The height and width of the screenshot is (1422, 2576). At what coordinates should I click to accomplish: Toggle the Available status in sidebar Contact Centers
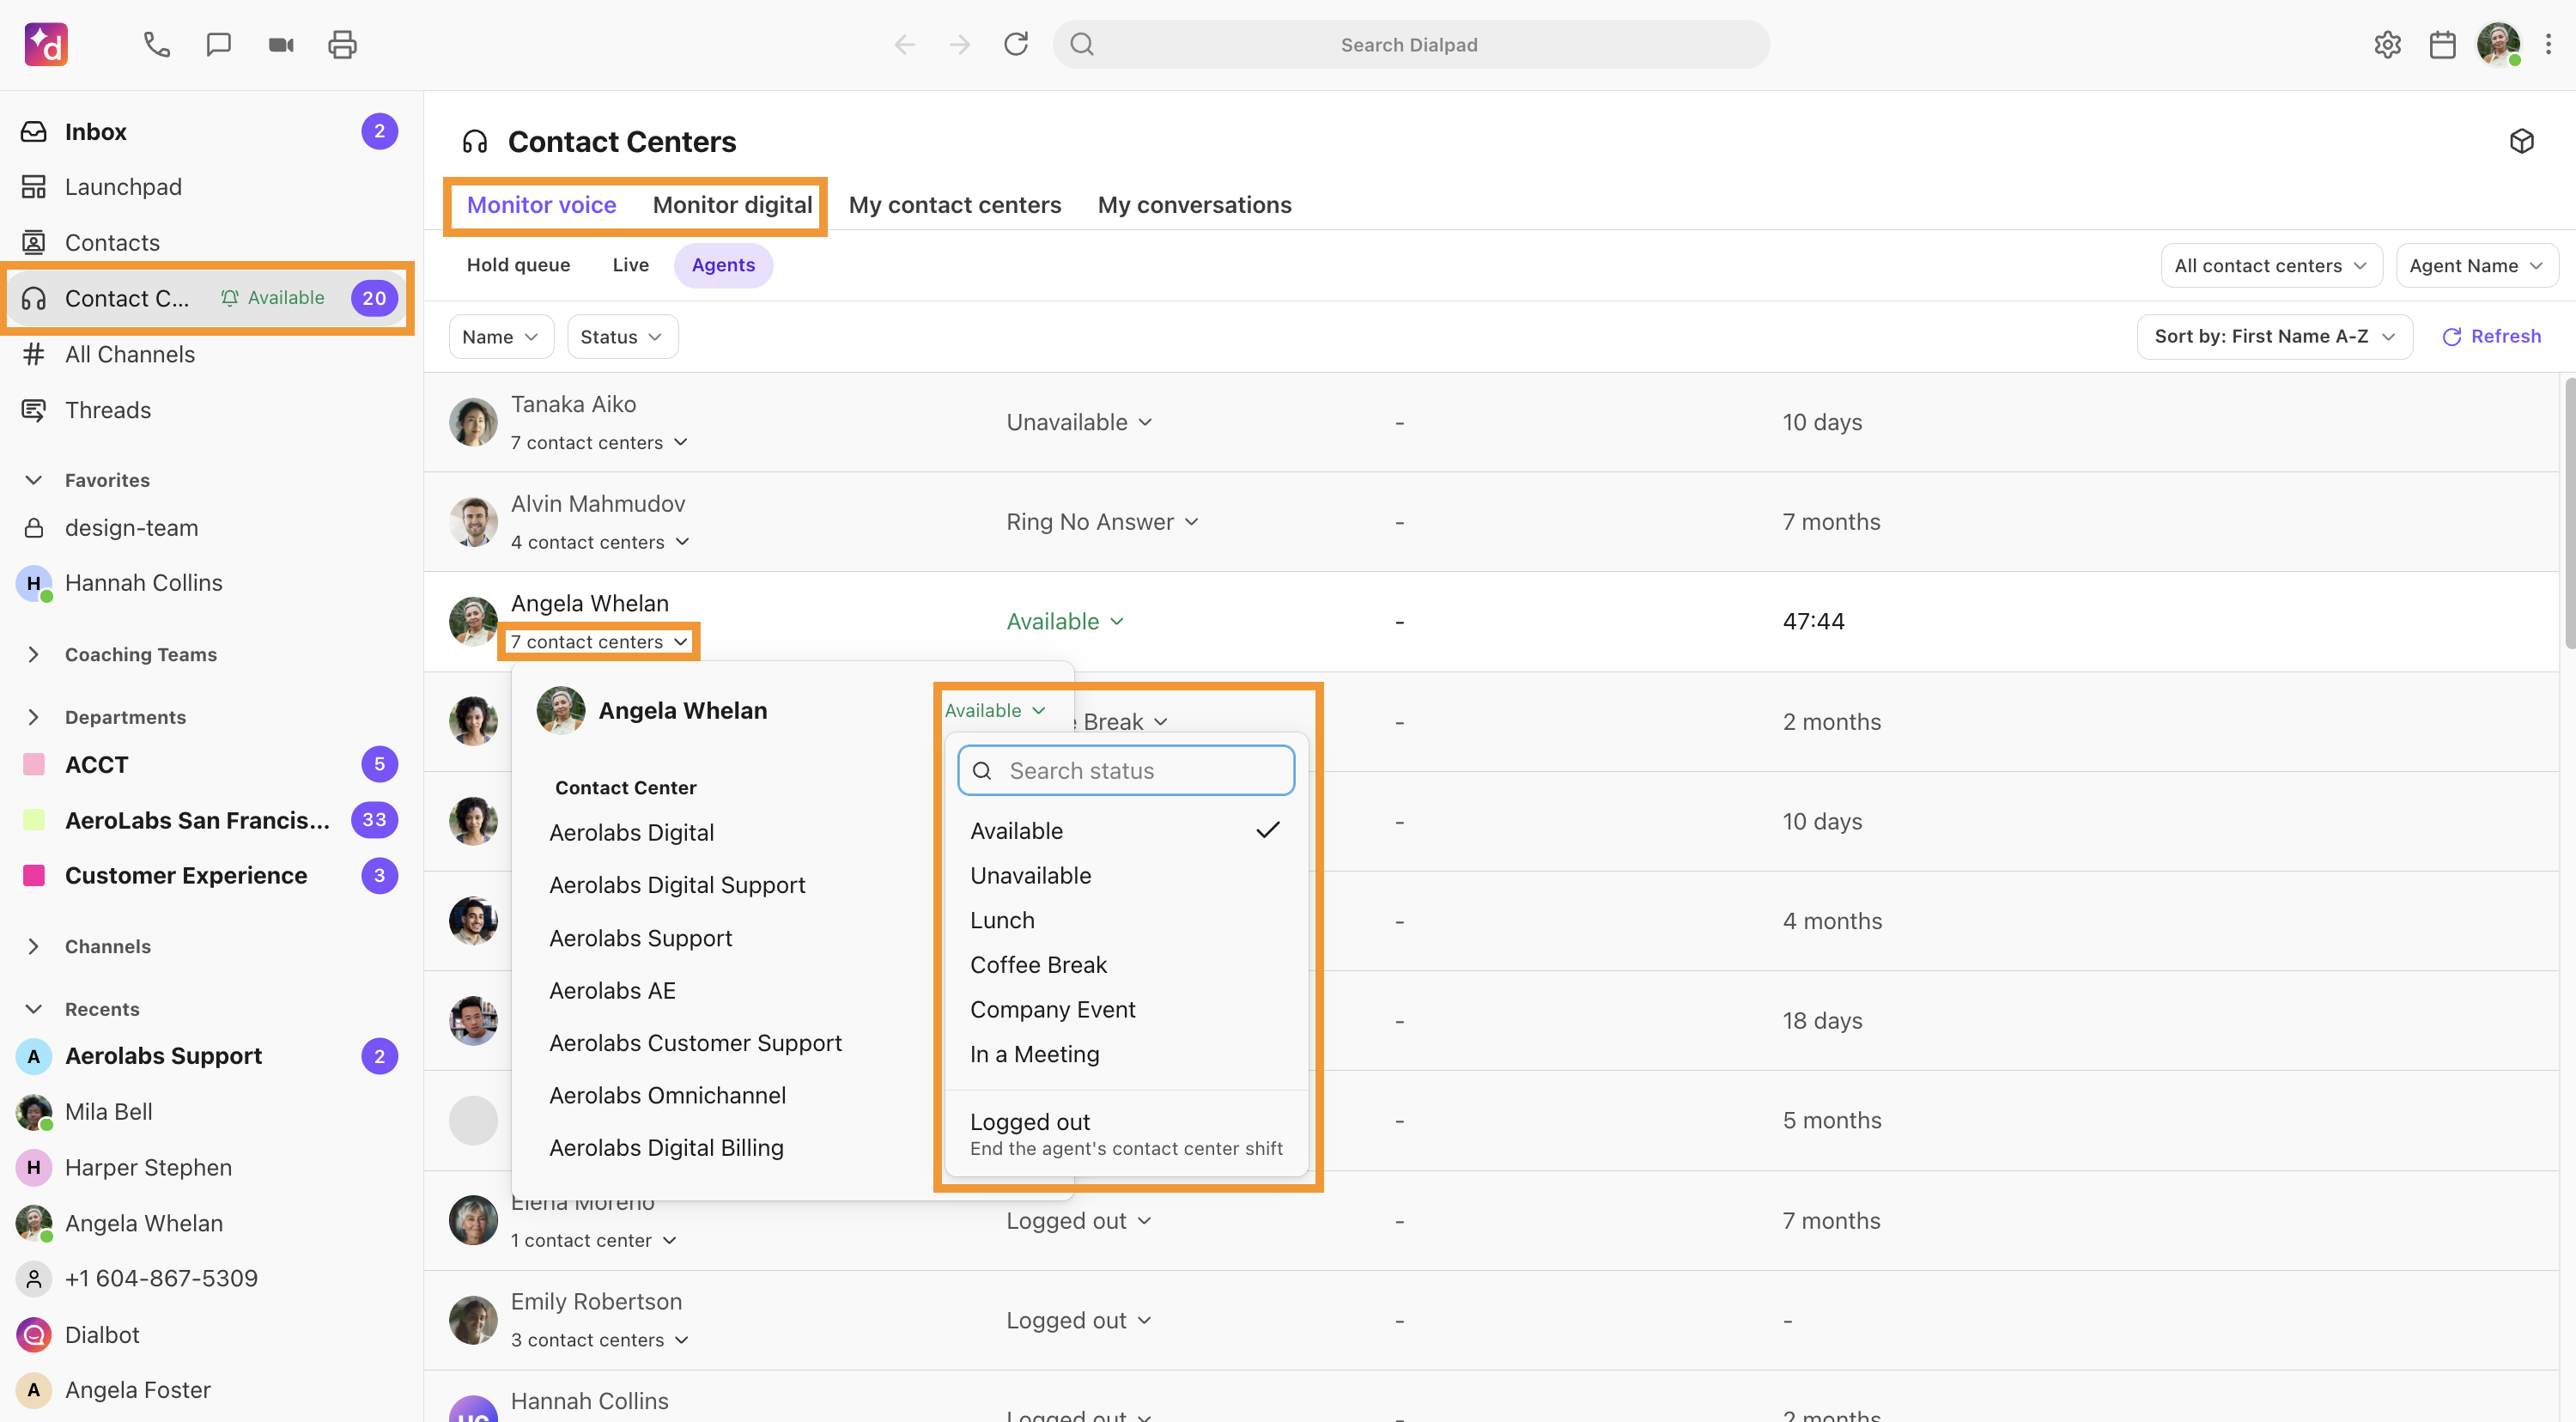273,298
